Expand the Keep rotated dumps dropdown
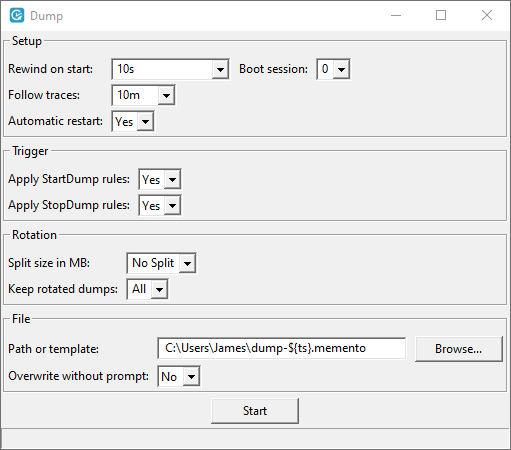 (x=147, y=289)
